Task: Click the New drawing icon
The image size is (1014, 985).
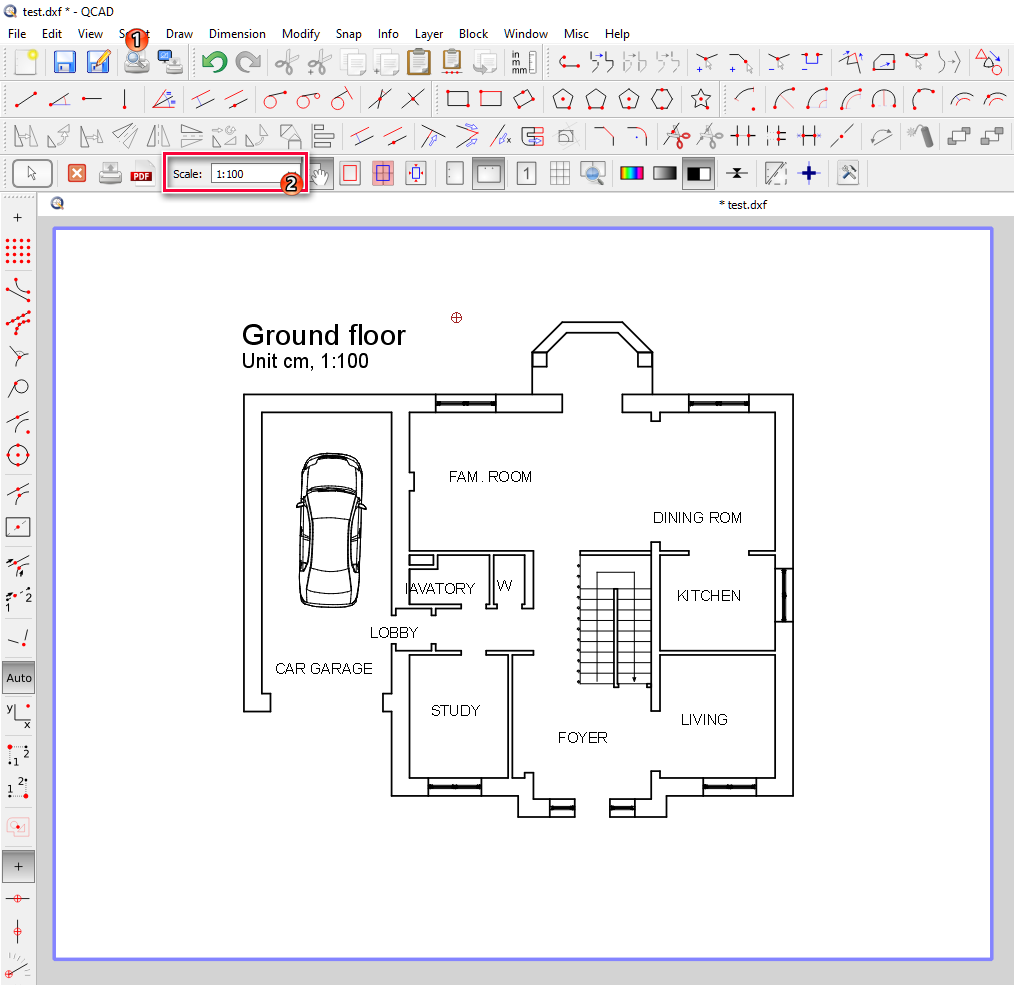Action: pos(26,62)
